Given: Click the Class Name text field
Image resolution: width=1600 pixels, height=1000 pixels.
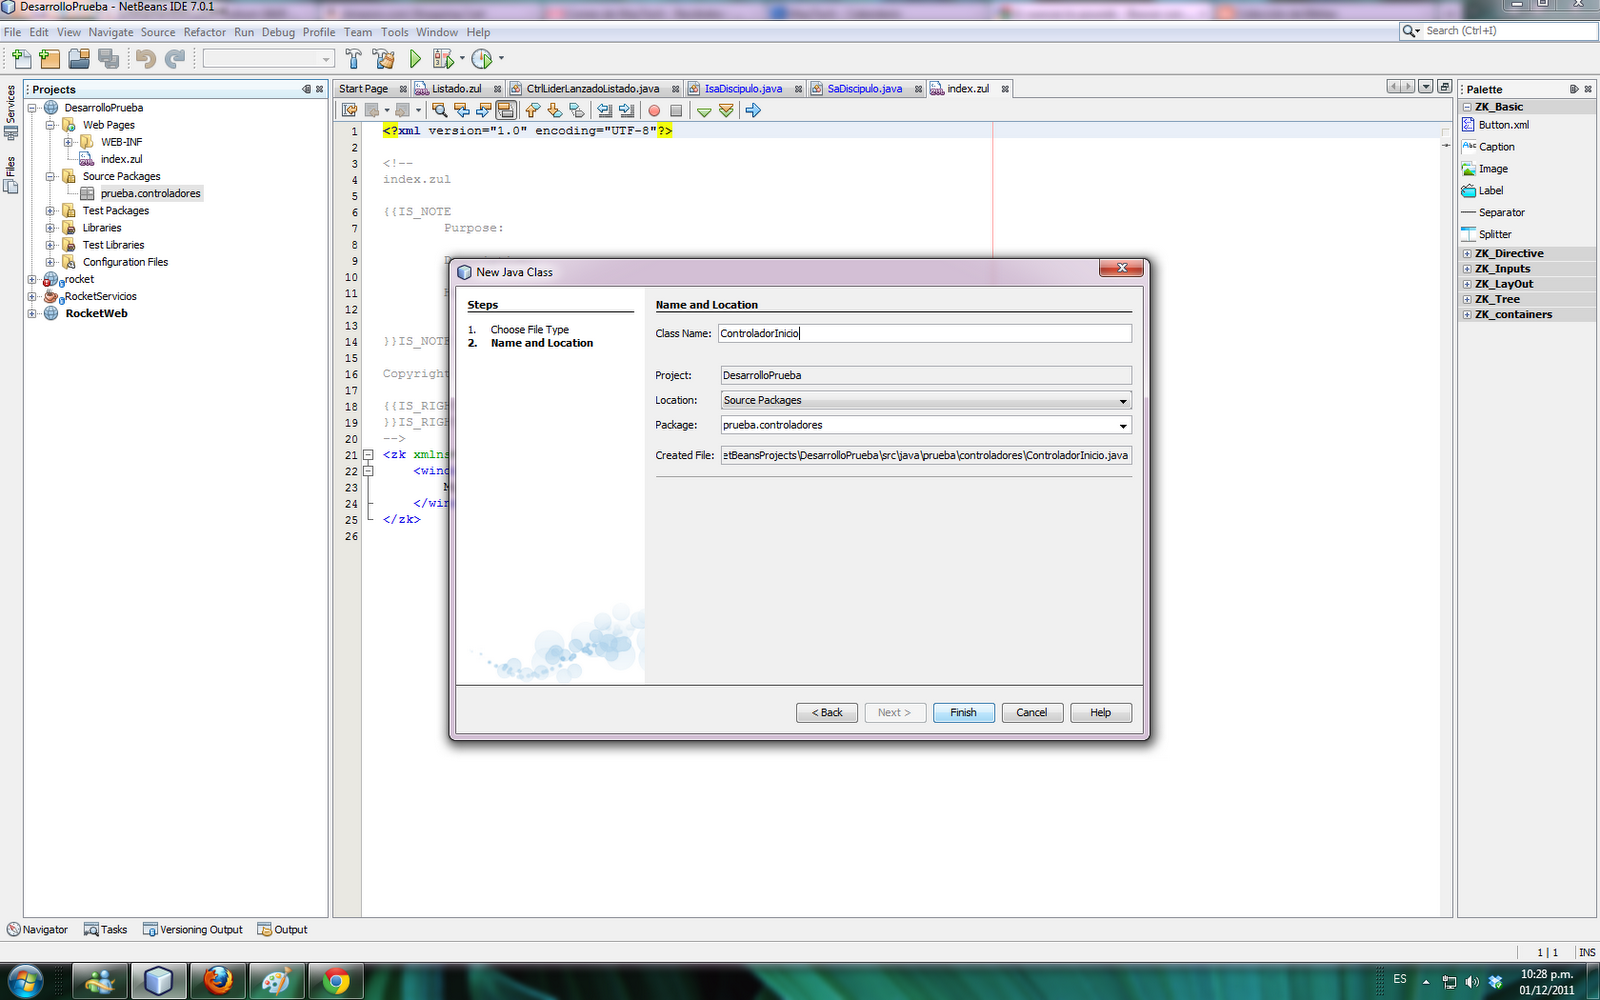Looking at the screenshot, I should [924, 333].
